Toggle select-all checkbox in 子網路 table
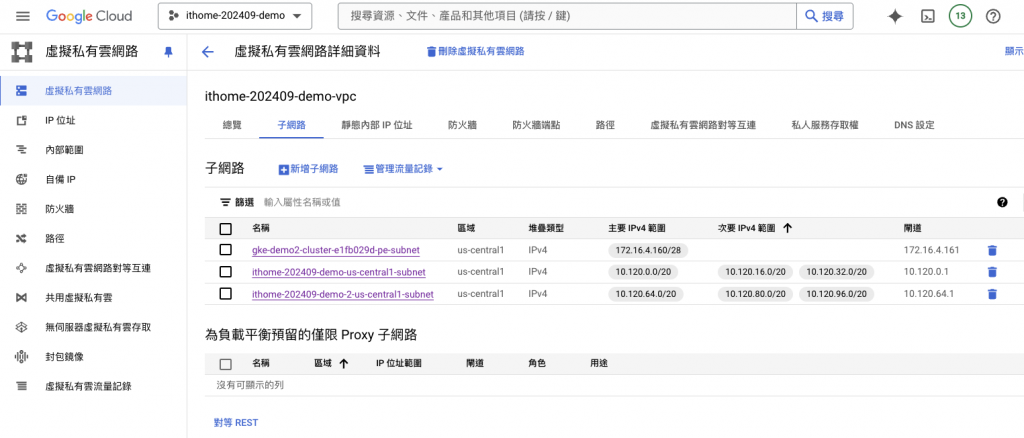This screenshot has height=438, width=1024. (225, 228)
